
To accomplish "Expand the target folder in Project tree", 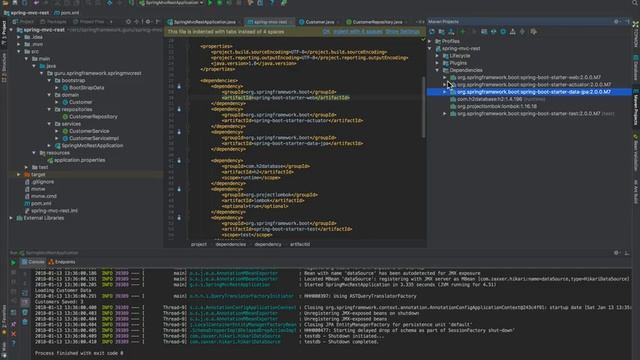I will [19, 175].
